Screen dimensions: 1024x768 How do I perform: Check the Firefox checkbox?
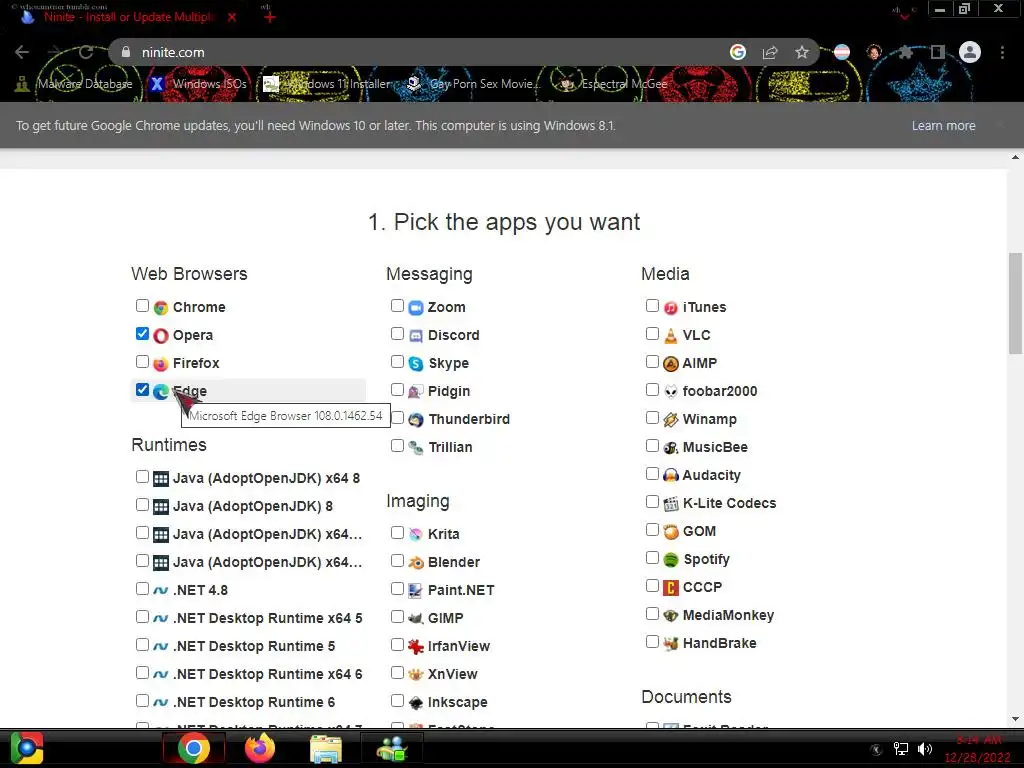142,362
